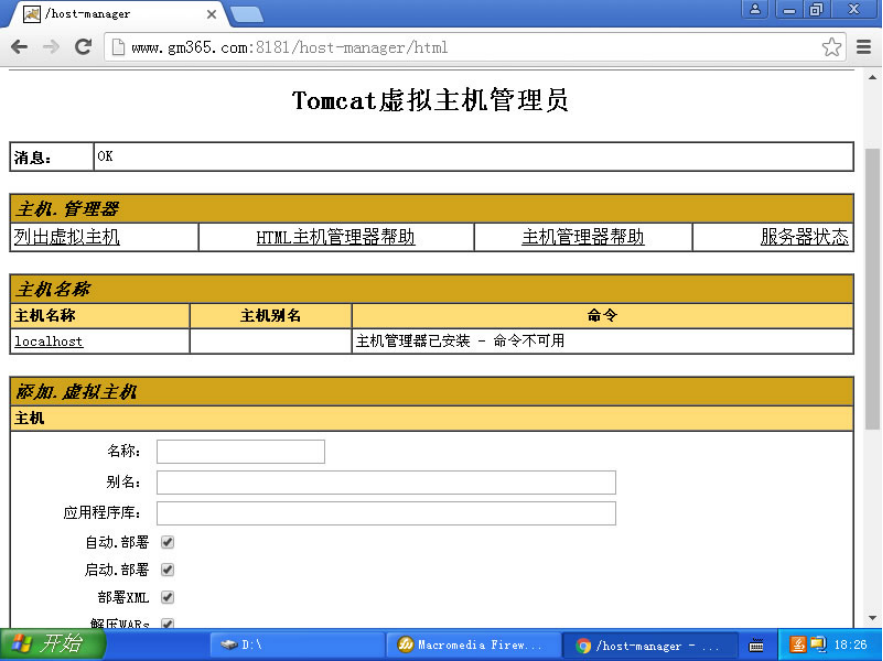Open the 列出虚拟主机 link

click(66, 237)
